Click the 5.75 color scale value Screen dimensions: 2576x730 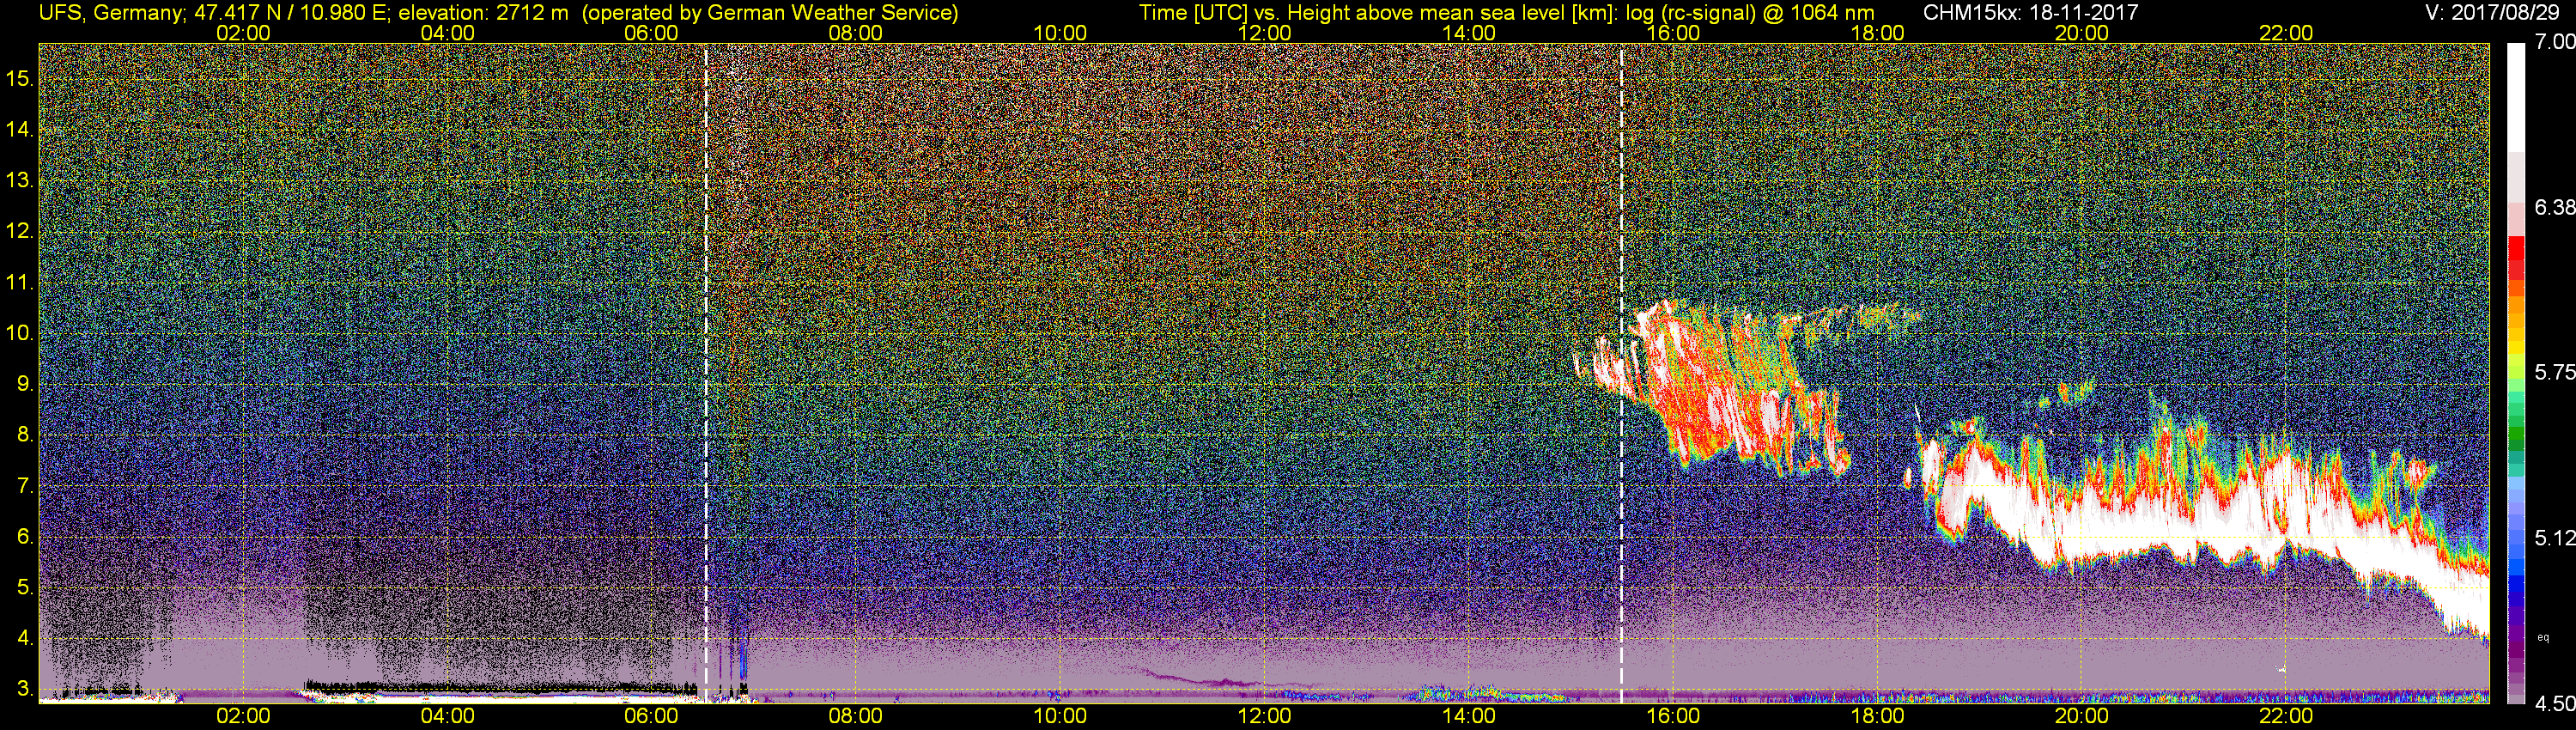pyautogui.click(x=2555, y=372)
